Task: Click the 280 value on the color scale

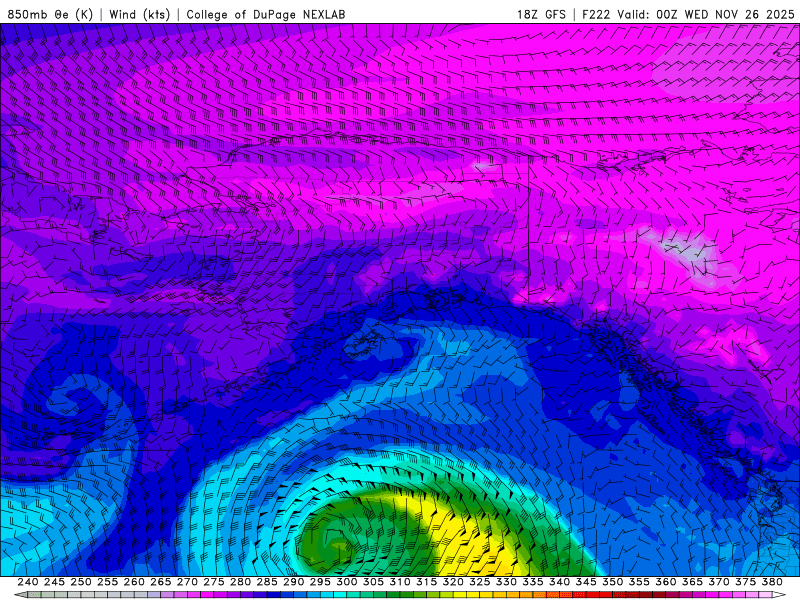Action: pos(240,582)
